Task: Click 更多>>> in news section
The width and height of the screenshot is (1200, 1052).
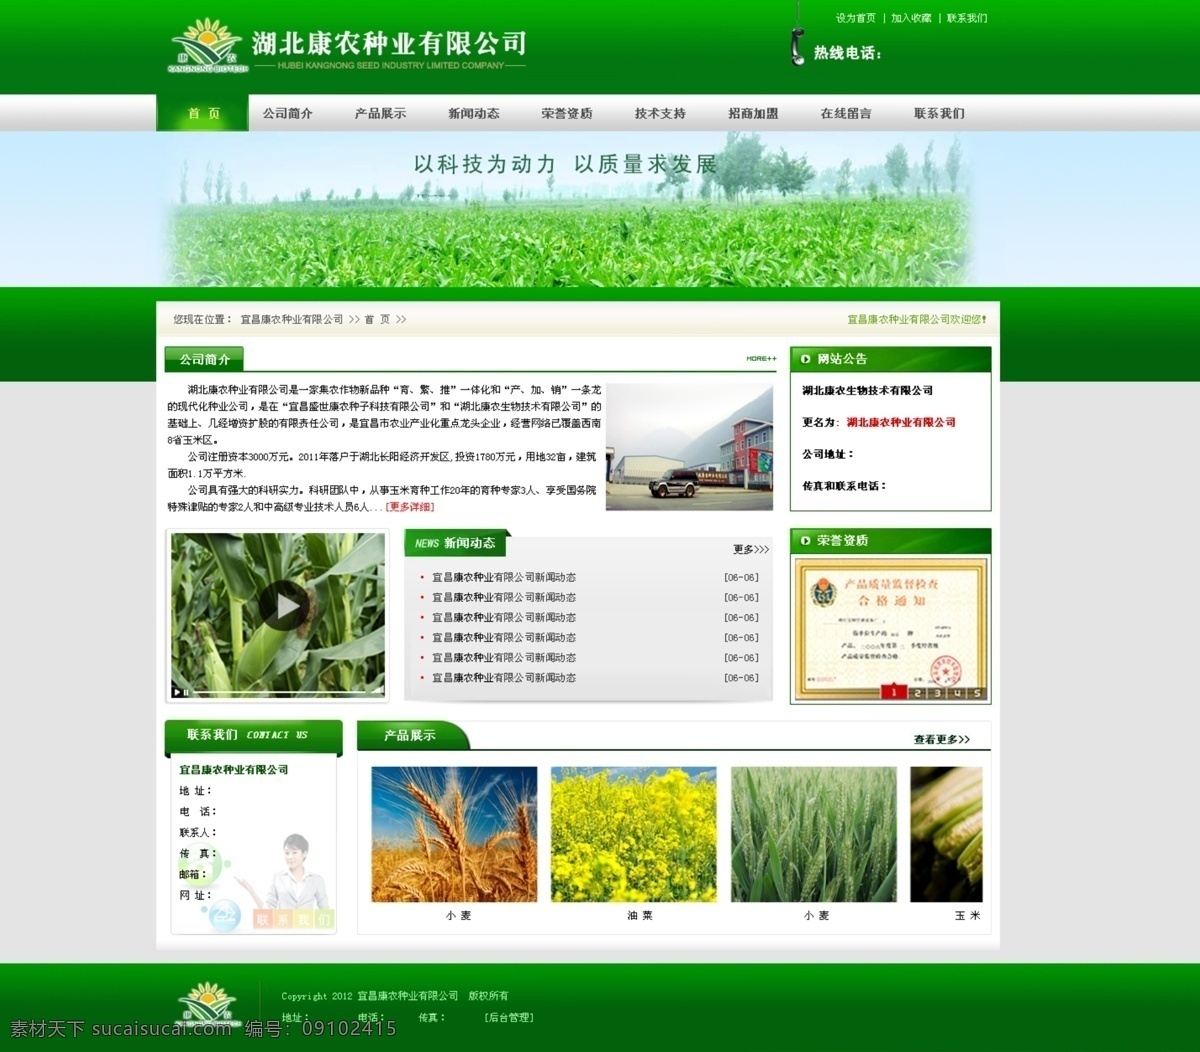Action: 751,549
